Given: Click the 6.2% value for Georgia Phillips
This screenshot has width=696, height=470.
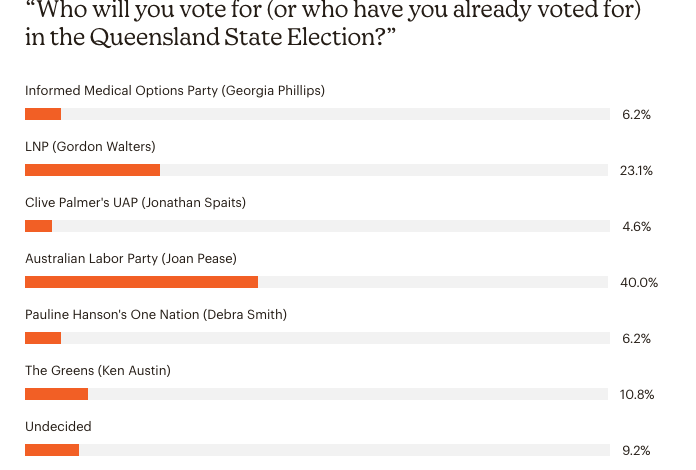Looking at the screenshot, I should (x=636, y=115).
